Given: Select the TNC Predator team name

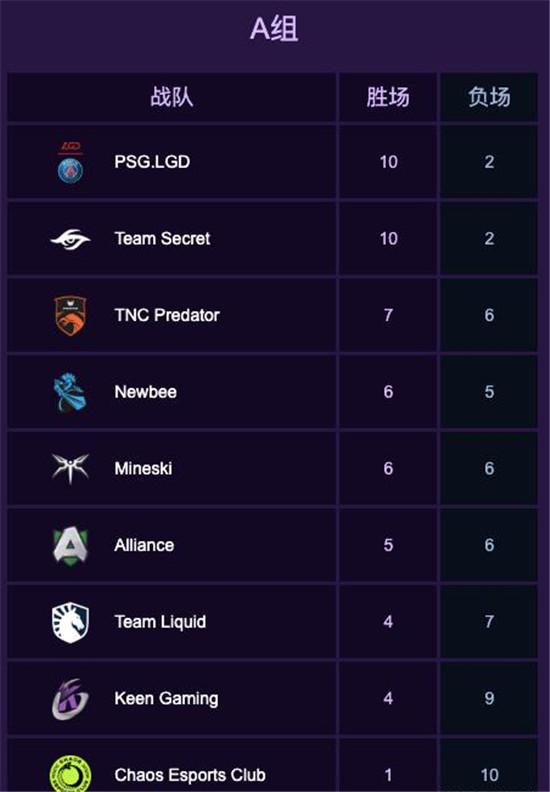Looking at the screenshot, I should [x=167, y=315].
